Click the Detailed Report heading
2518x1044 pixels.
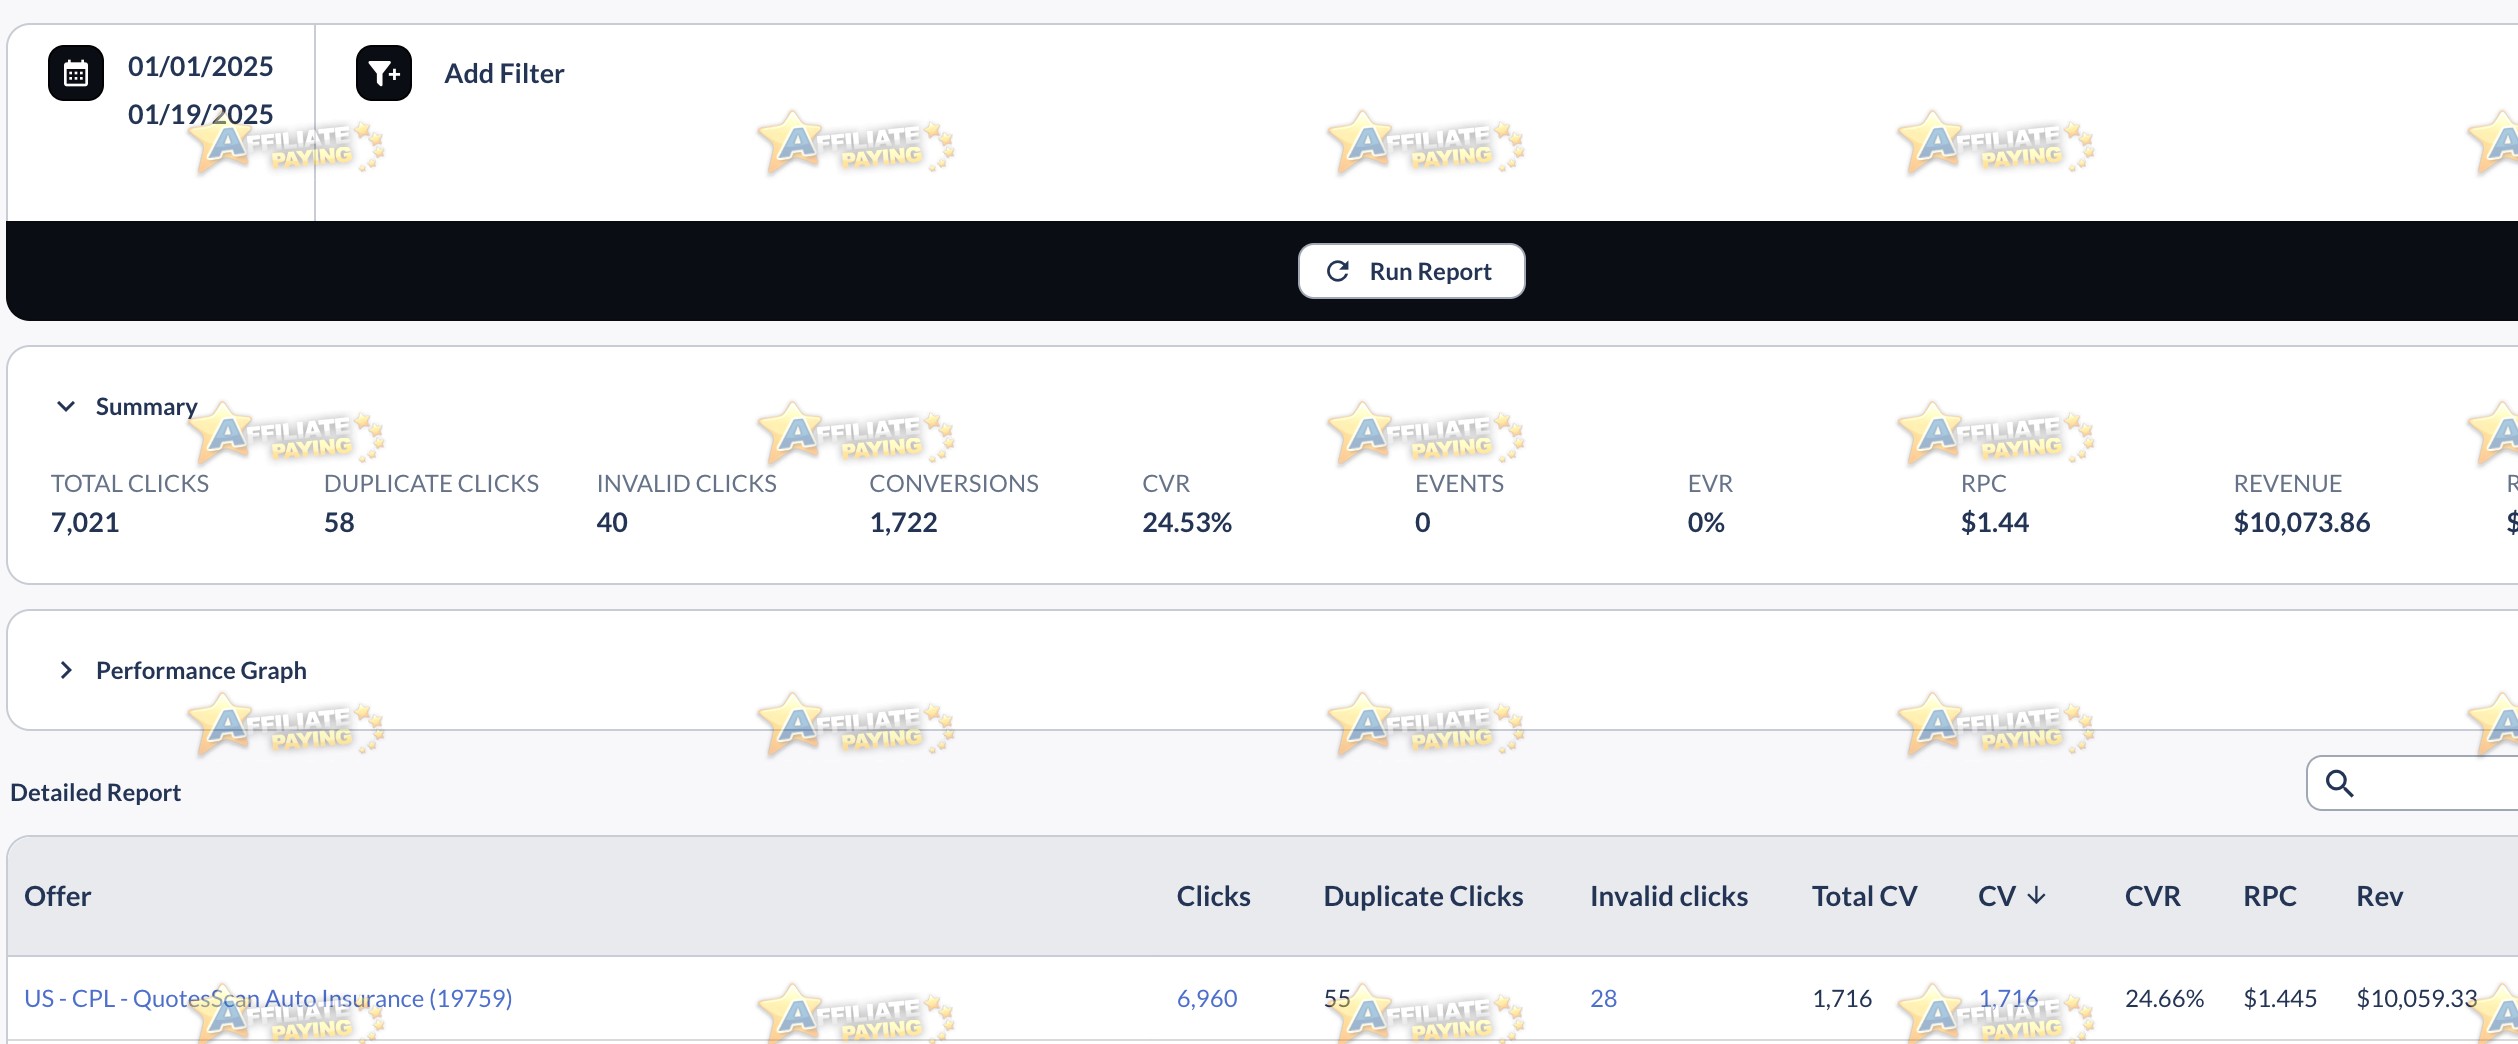96,792
